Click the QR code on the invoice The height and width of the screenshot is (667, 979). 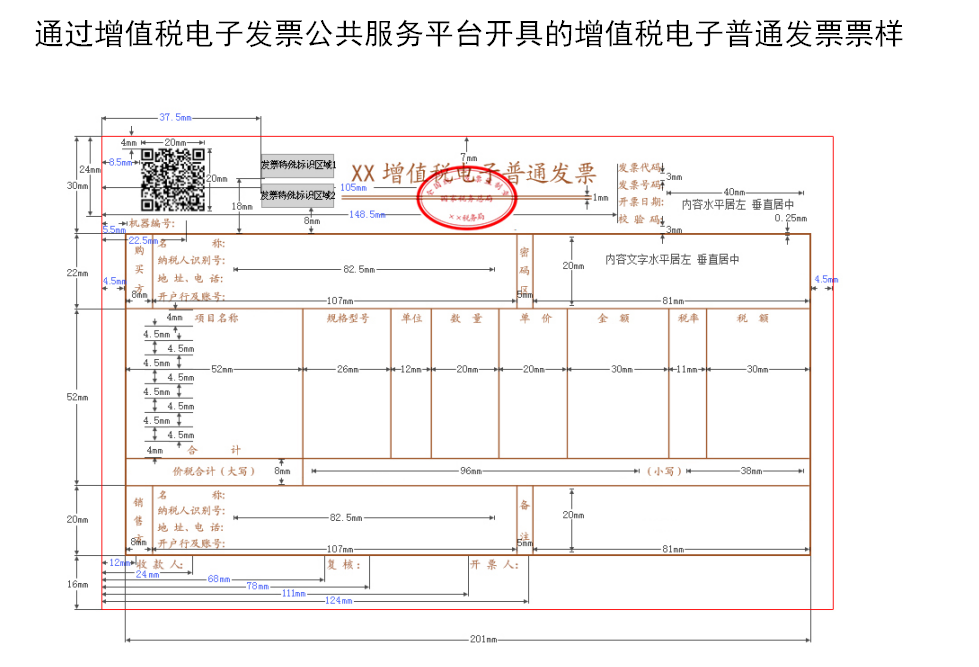coord(172,180)
